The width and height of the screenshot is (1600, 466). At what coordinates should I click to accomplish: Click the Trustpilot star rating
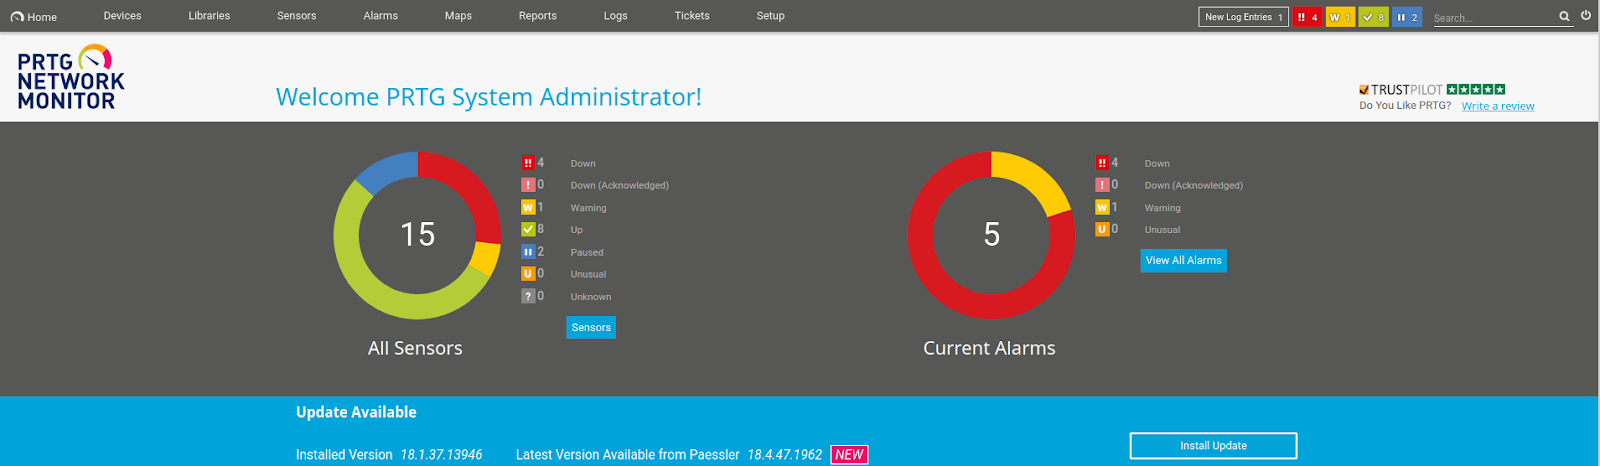(x=1476, y=89)
